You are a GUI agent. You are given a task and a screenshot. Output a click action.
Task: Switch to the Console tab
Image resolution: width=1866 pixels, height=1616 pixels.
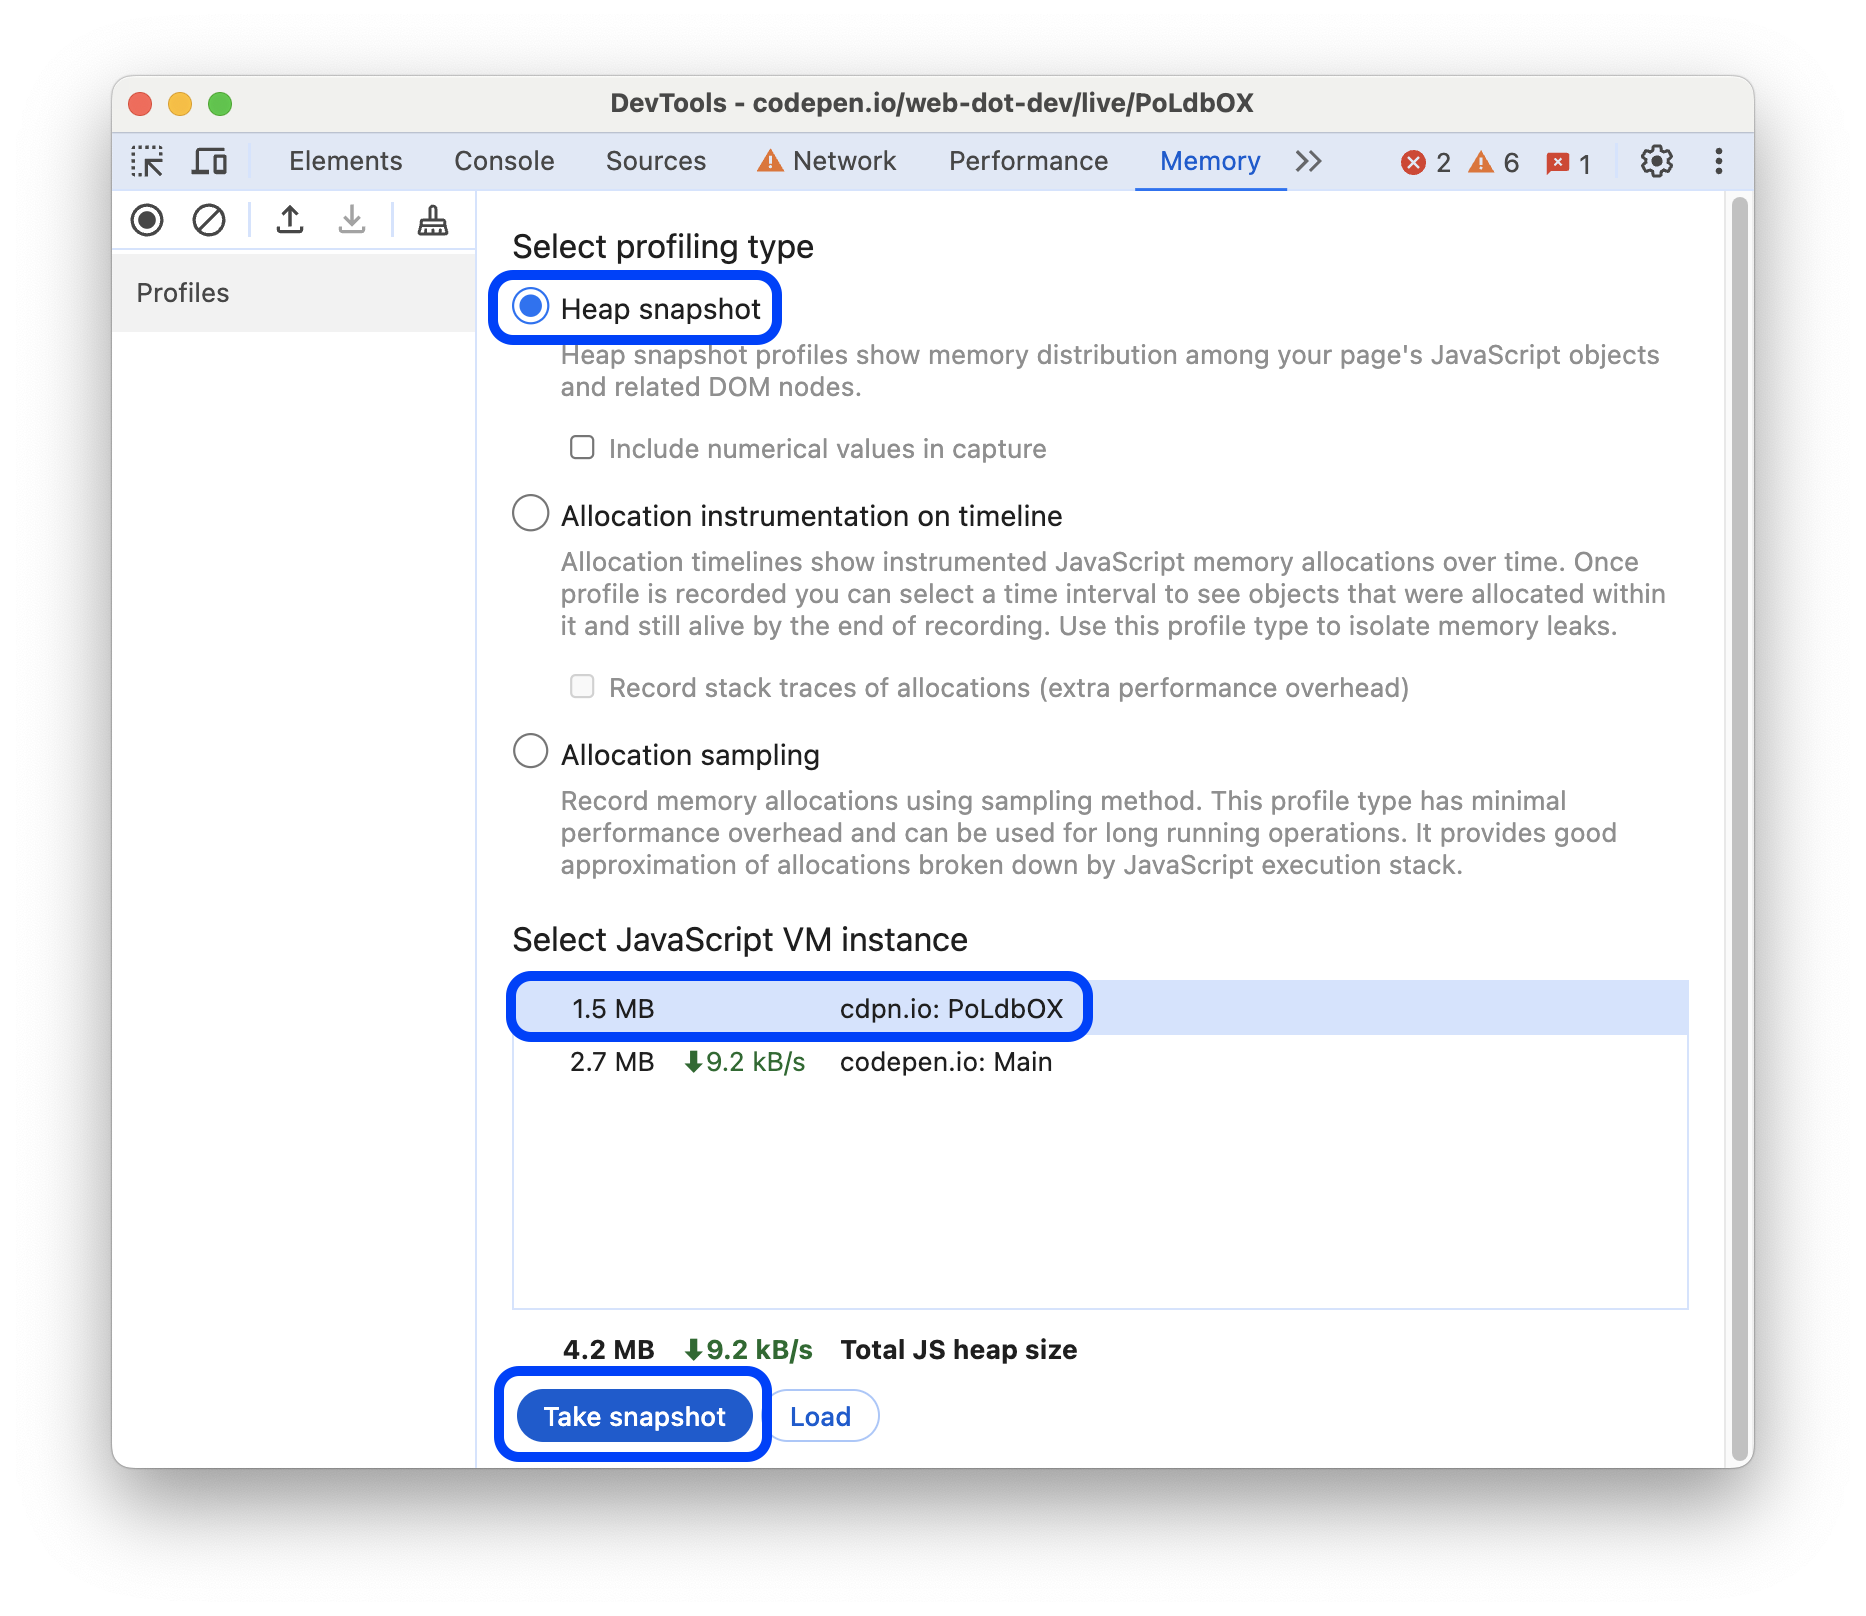pos(504,160)
